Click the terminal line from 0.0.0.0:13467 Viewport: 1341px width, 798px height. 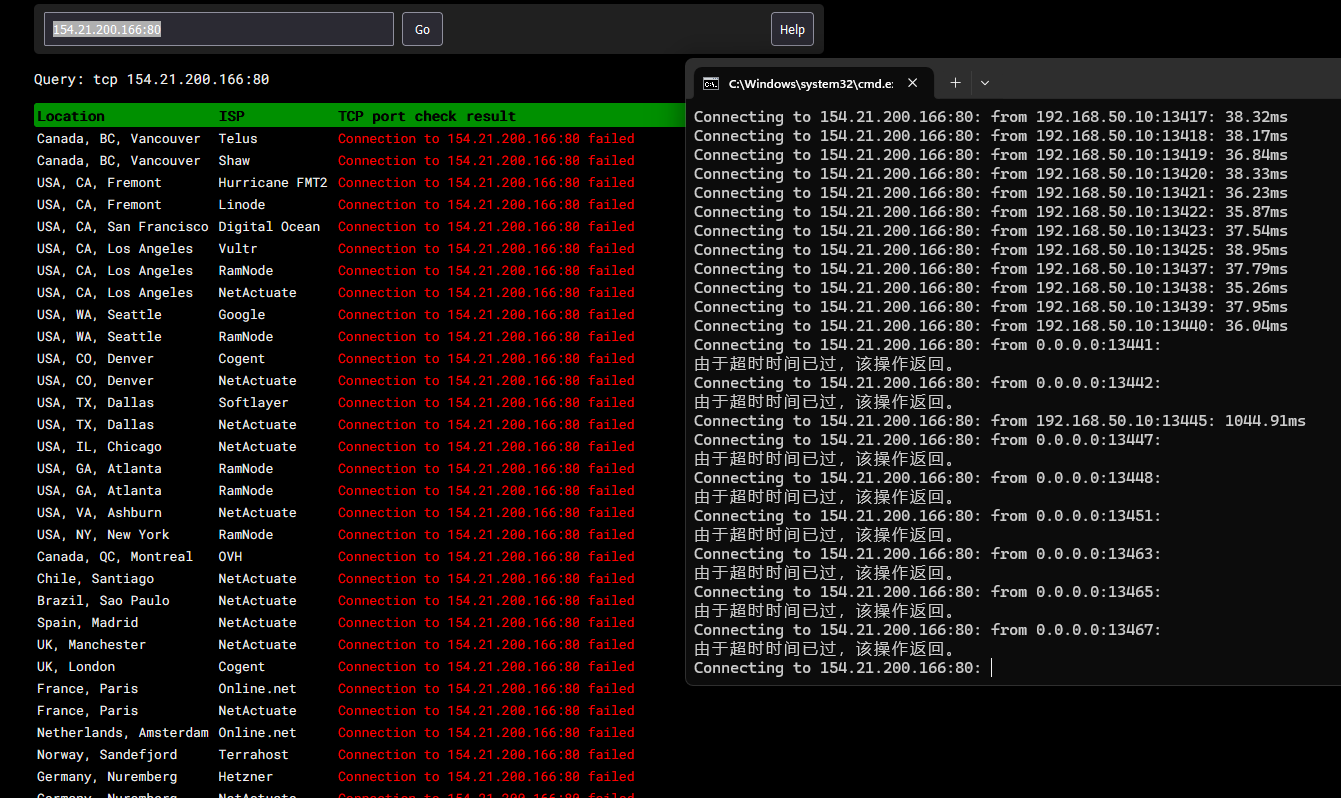point(928,630)
